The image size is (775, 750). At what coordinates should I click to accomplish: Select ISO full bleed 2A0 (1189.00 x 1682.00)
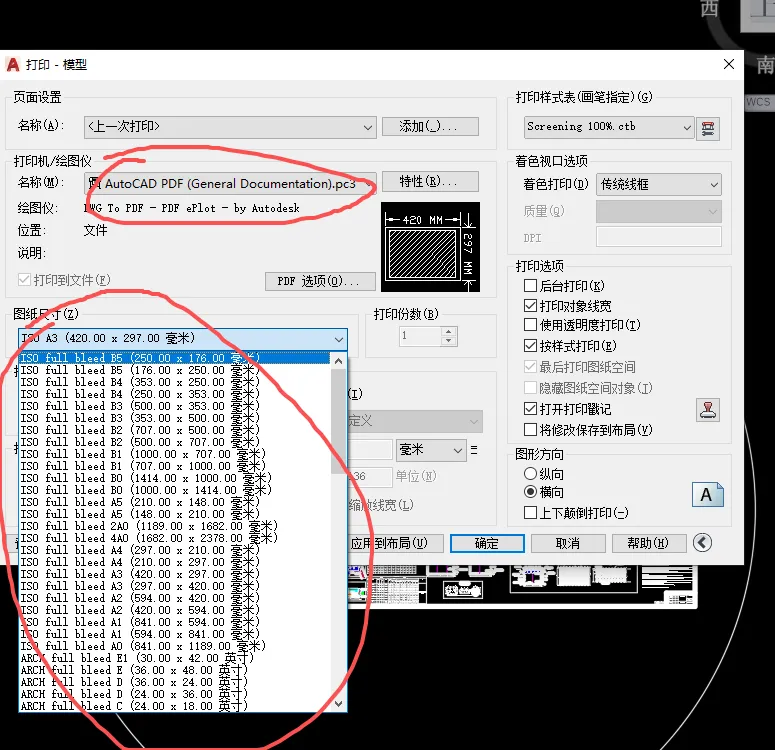(174, 526)
